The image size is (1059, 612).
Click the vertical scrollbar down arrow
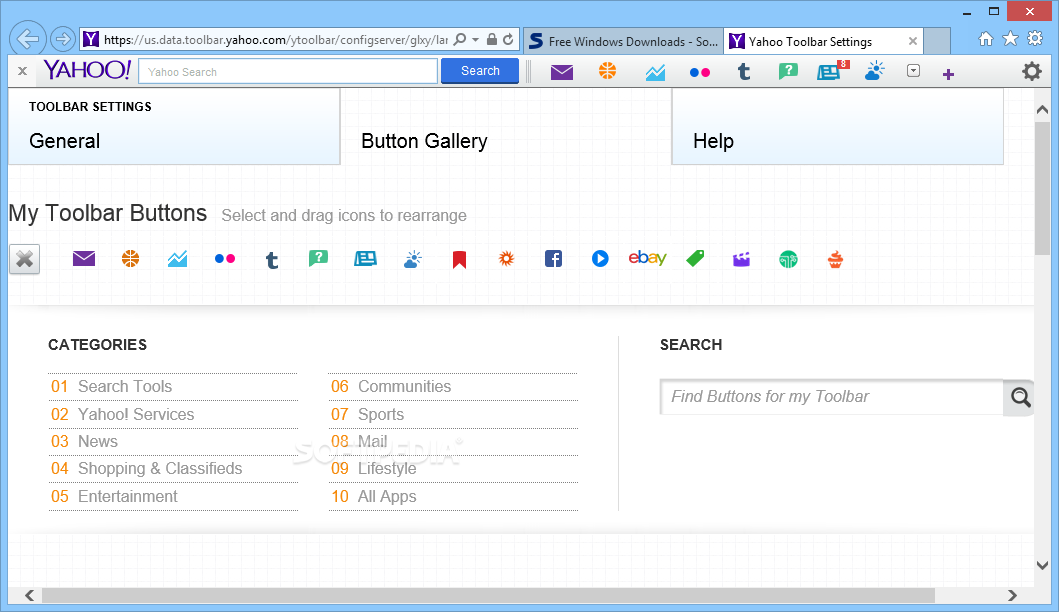click(x=1042, y=565)
